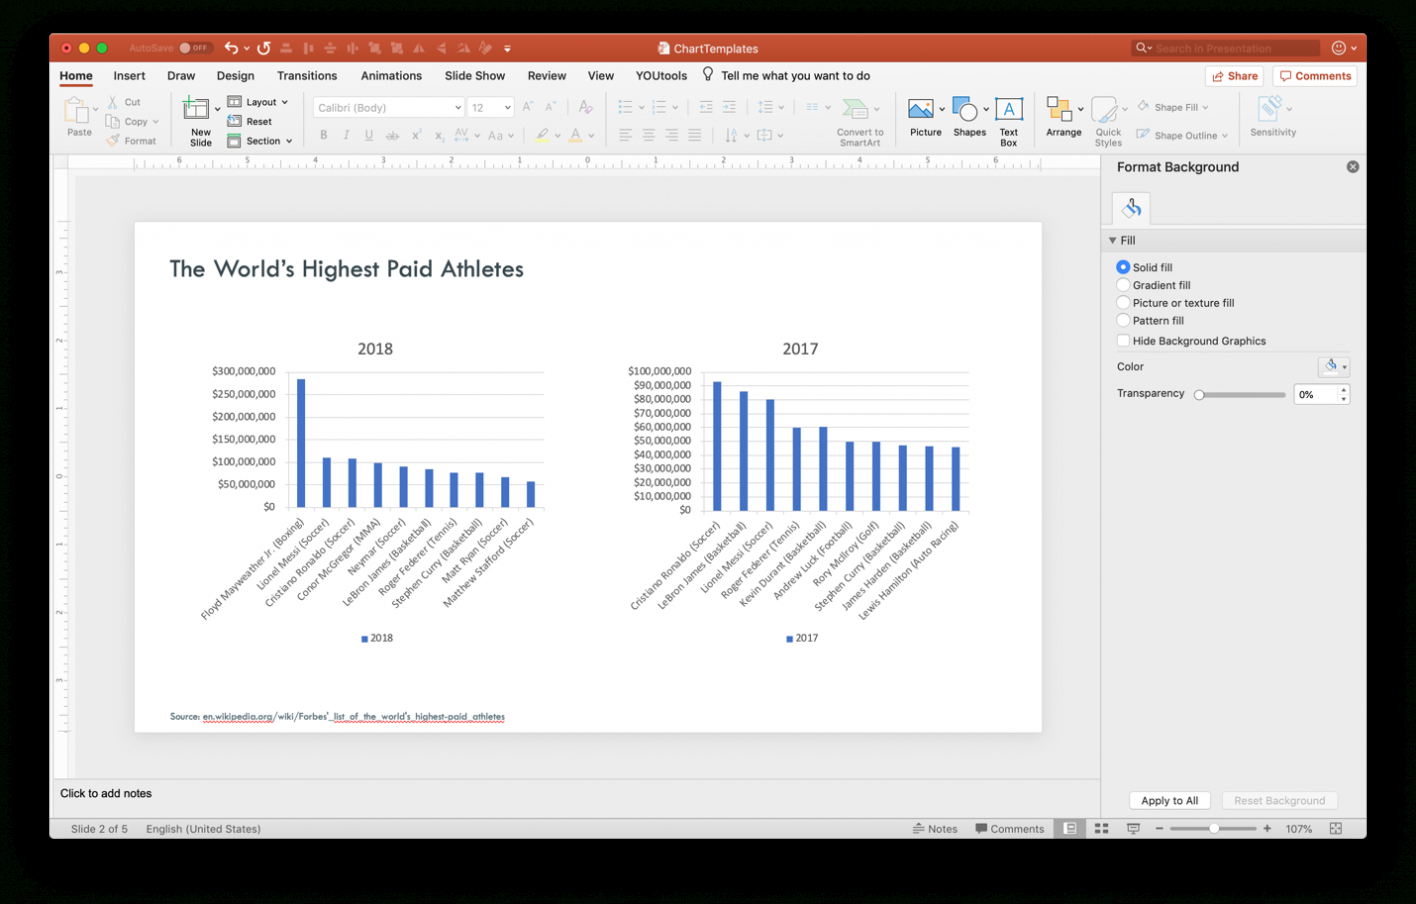Click the Comments button at top right
1416x904 pixels.
(1315, 76)
